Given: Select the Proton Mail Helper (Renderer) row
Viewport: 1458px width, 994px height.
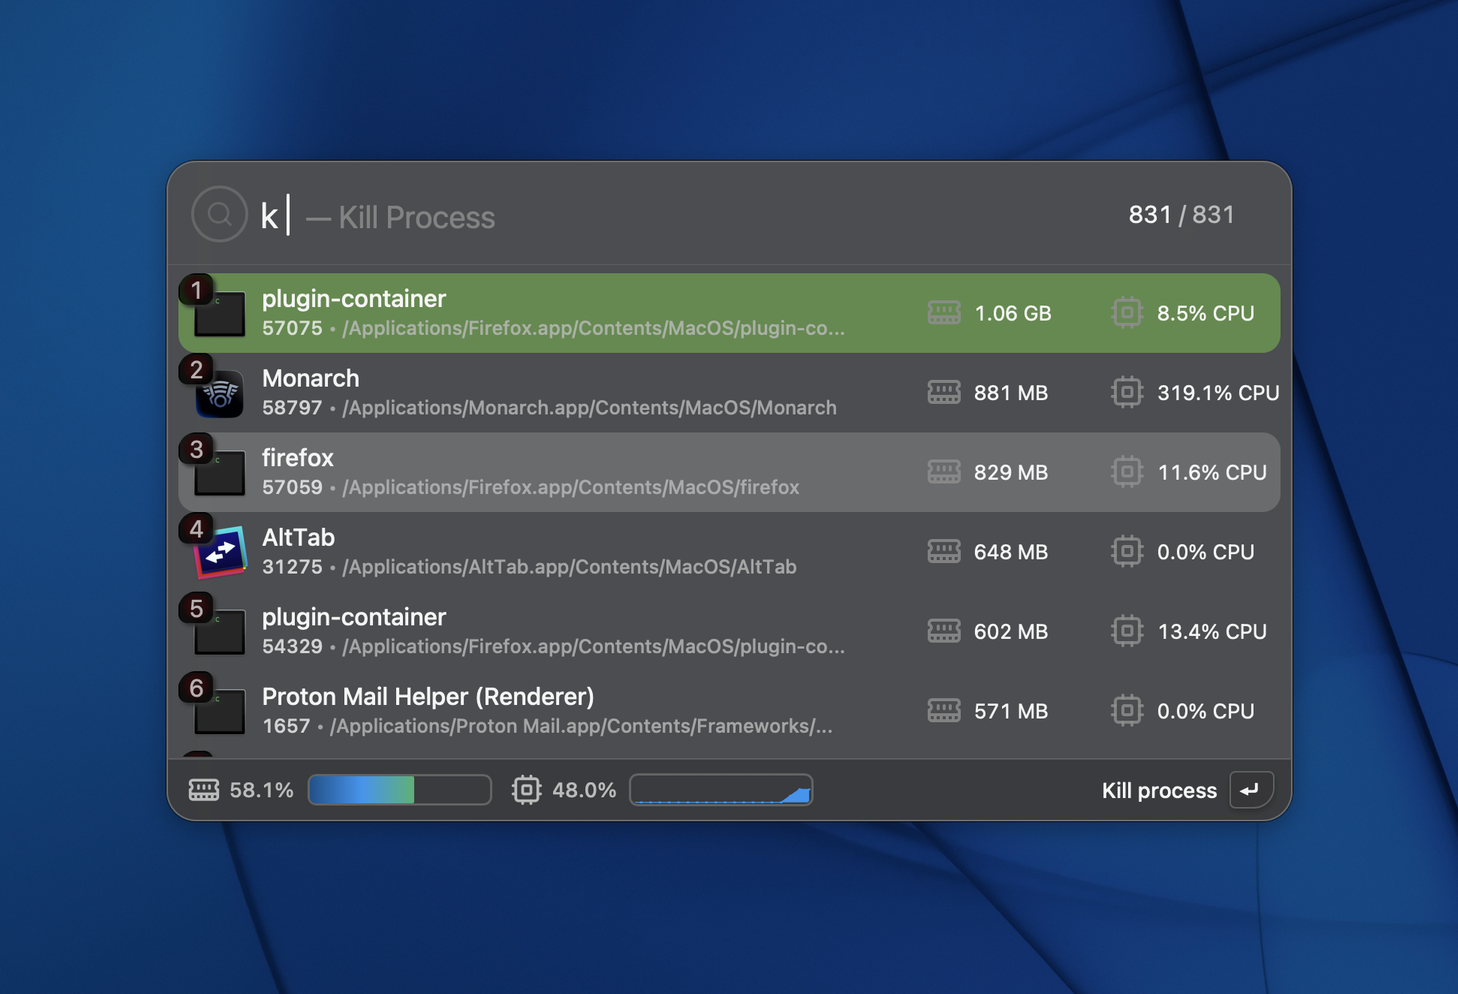Looking at the screenshot, I should (x=600, y=711).
